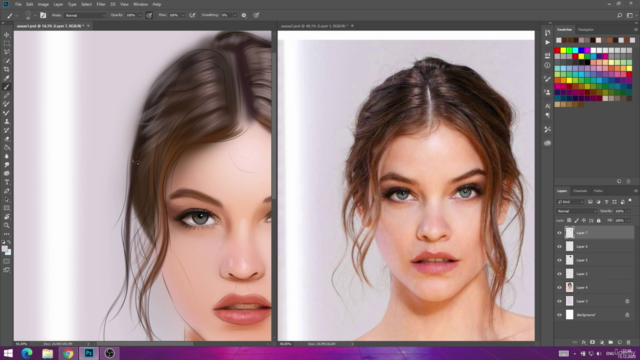Open the brush Opacity dropdown arrow
640x360 pixels.
pos(140,15)
